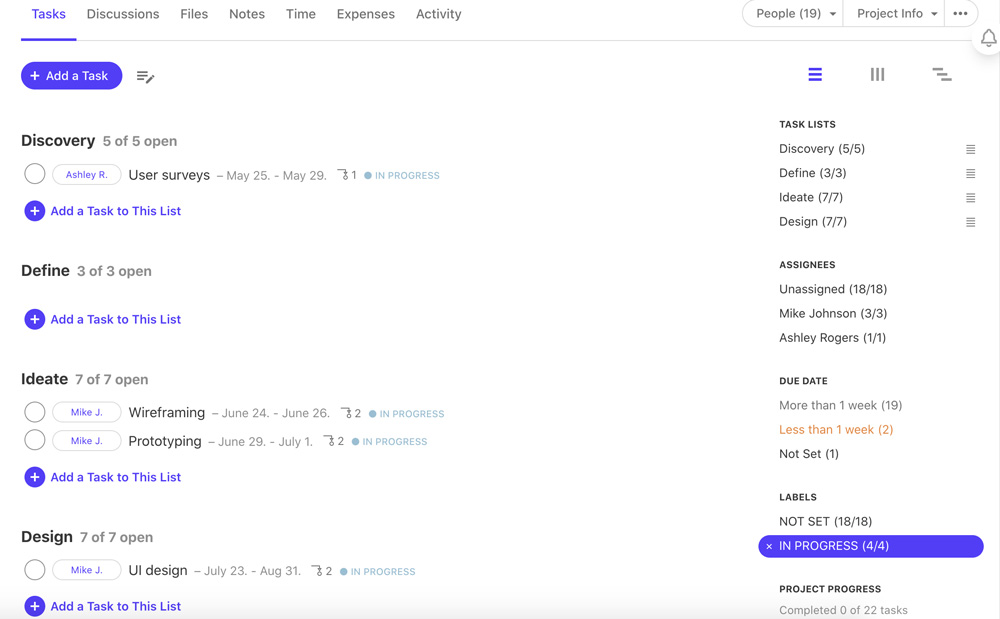Open notifications via the bell icon

(x=988, y=38)
